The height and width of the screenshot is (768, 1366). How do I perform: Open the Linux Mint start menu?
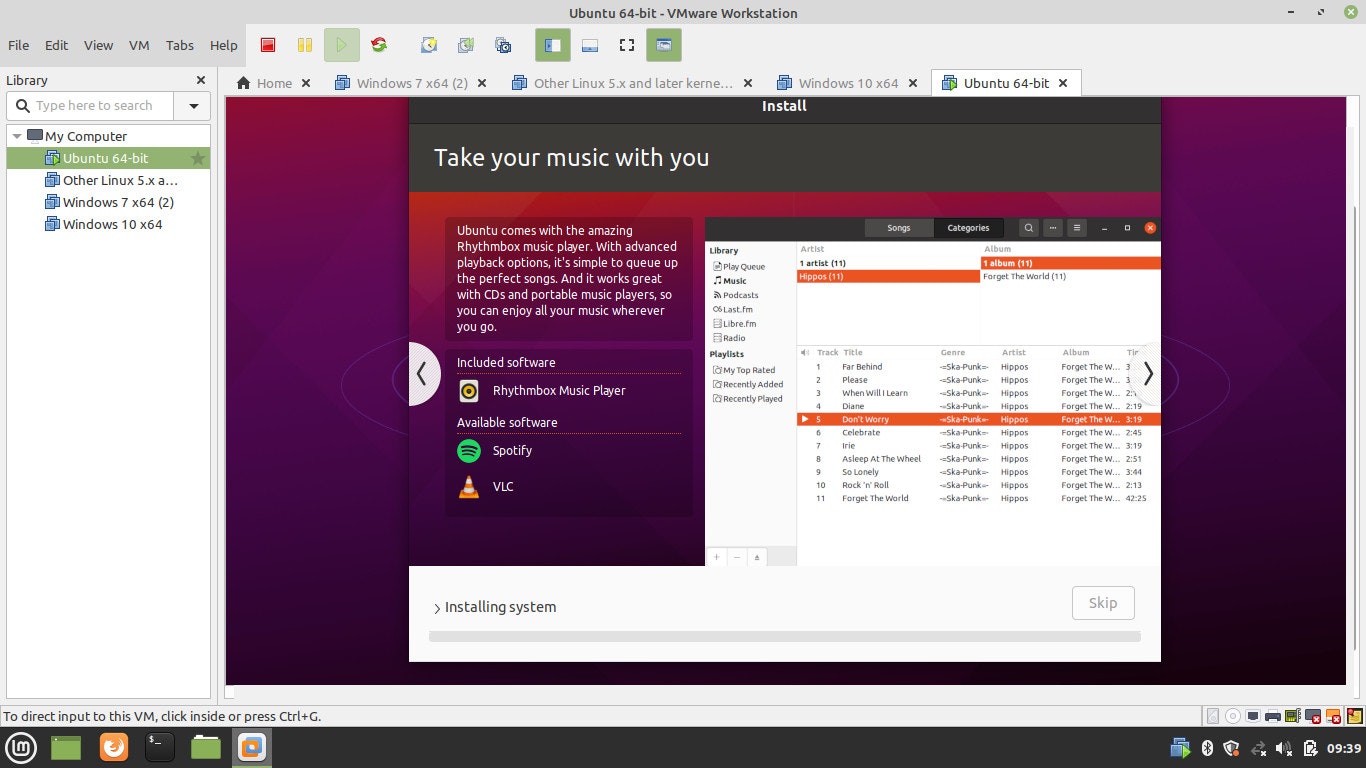coord(22,747)
